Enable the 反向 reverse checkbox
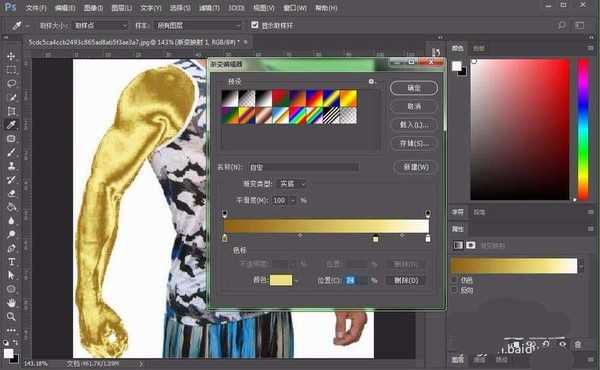Viewport: 600px width, 370px height. point(455,290)
